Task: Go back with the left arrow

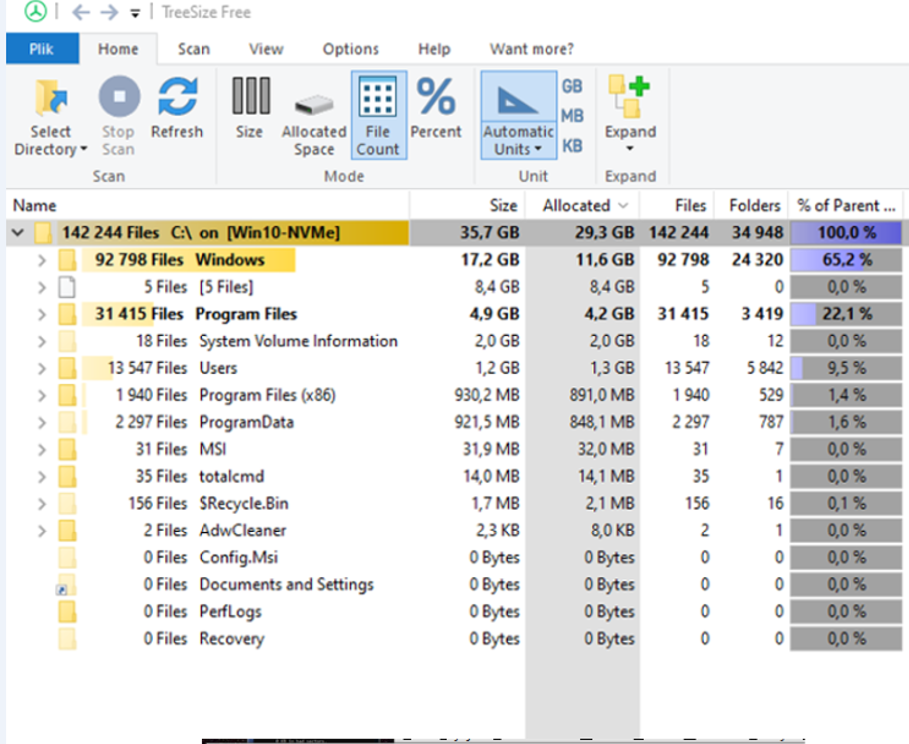Action: [81, 12]
